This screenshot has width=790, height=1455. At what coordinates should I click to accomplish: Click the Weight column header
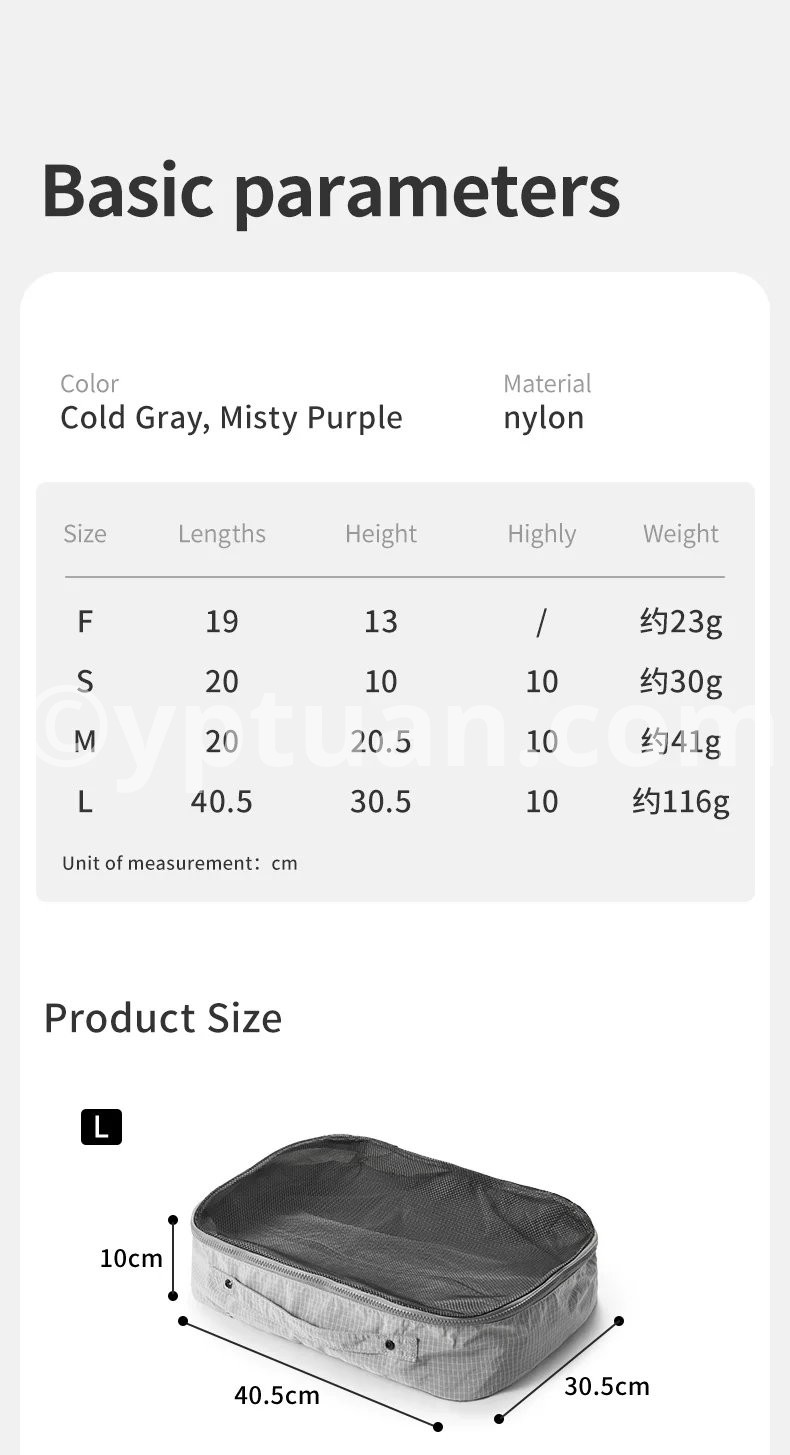pyautogui.click(x=680, y=534)
